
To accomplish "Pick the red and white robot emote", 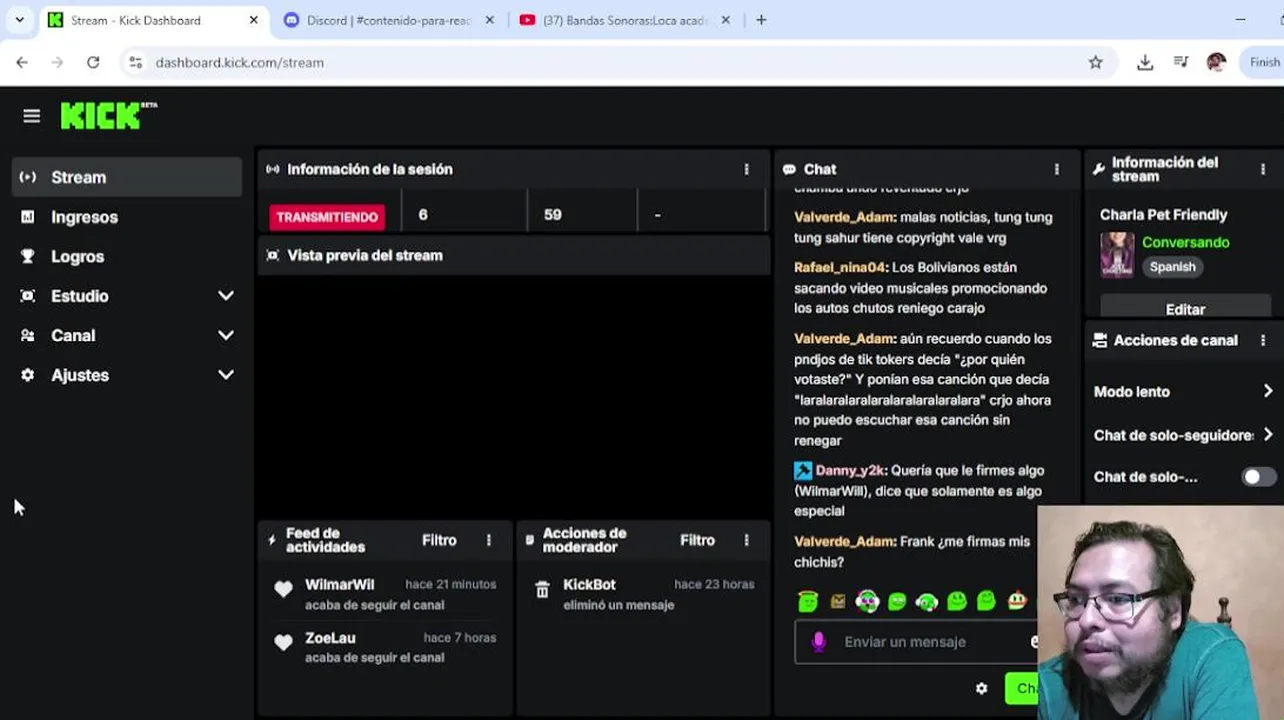I will [x=1017, y=601].
